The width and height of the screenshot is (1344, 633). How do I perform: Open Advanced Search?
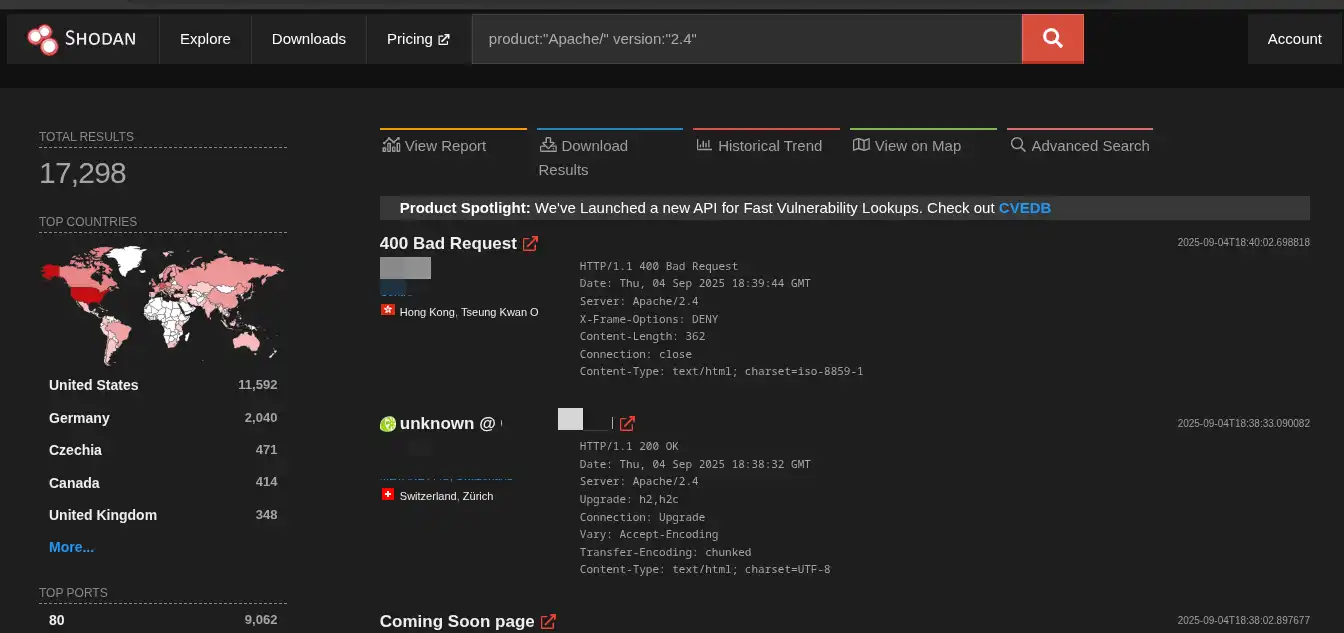[x=1080, y=146]
